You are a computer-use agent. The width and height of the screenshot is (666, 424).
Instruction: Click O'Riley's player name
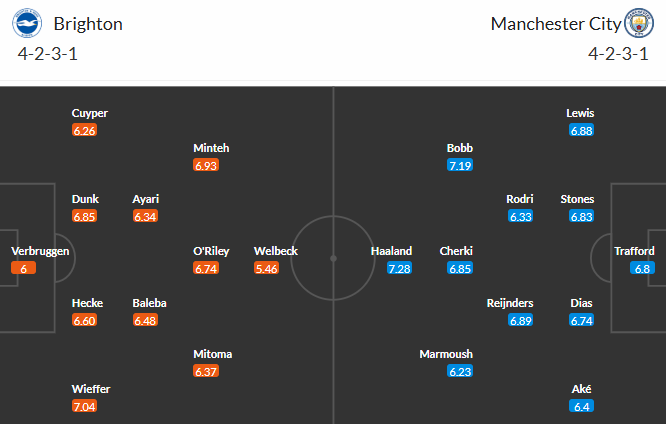(211, 251)
